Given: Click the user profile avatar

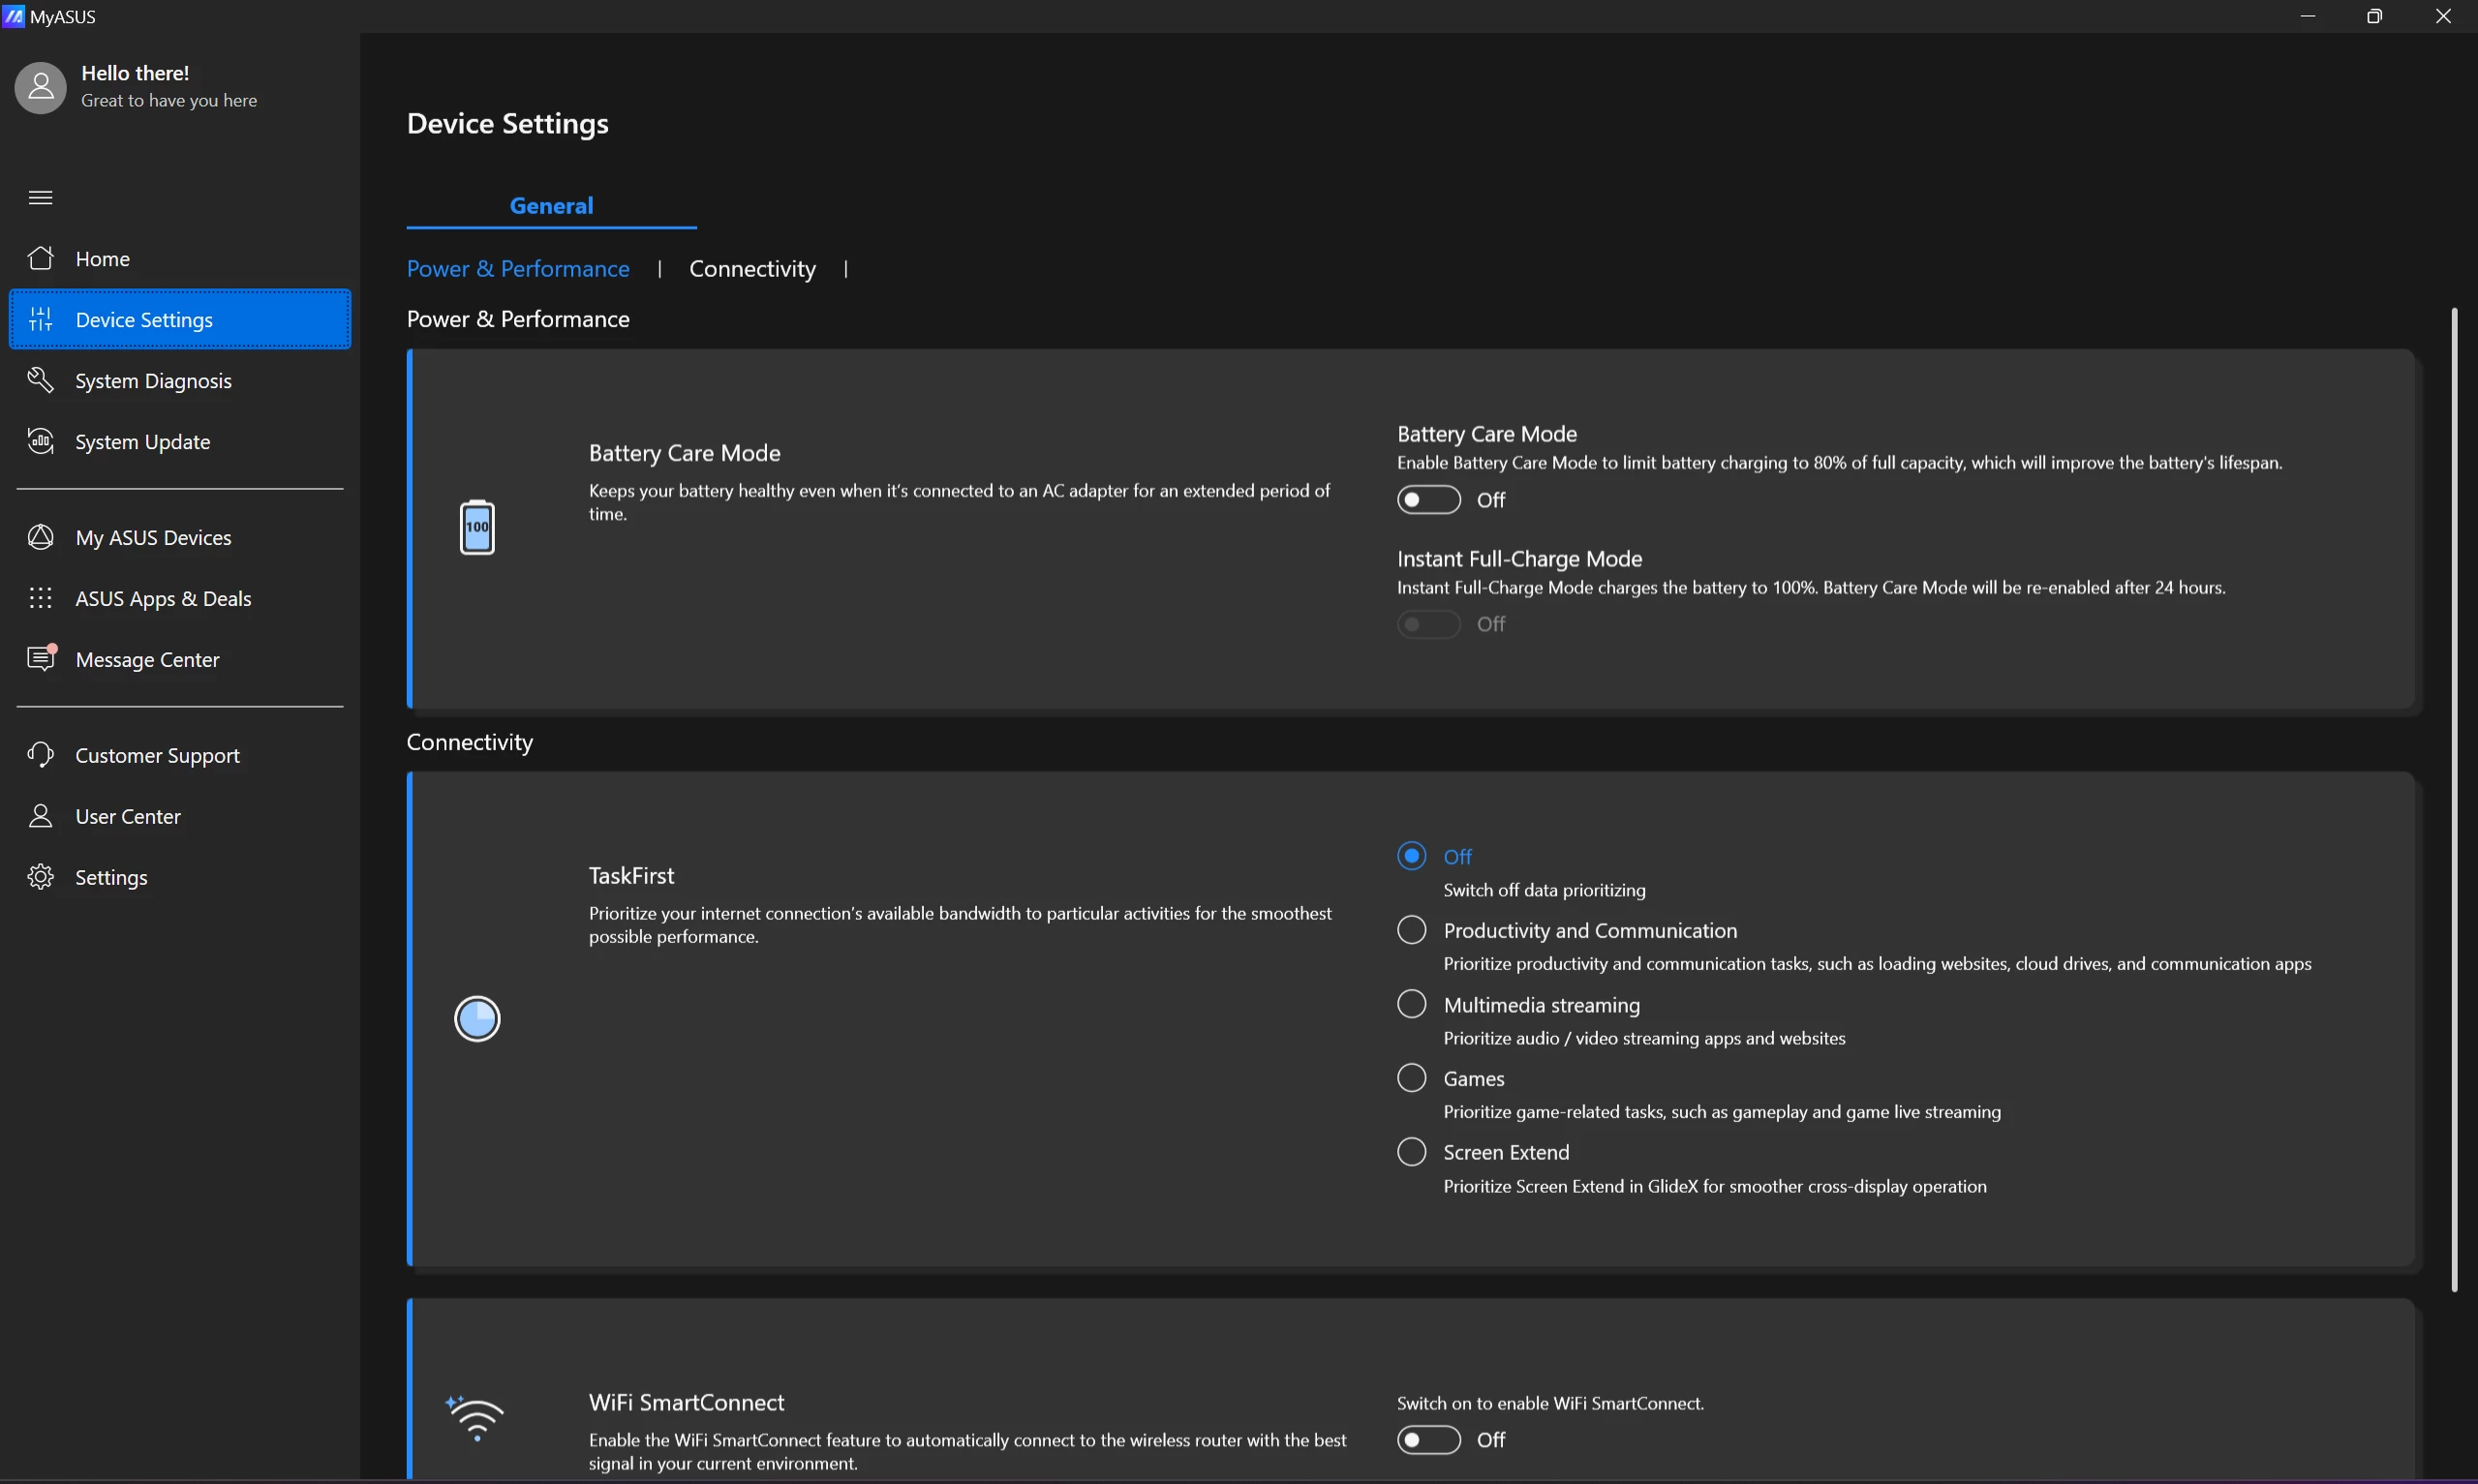Looking at the screenshot, I should click(41, 88).
